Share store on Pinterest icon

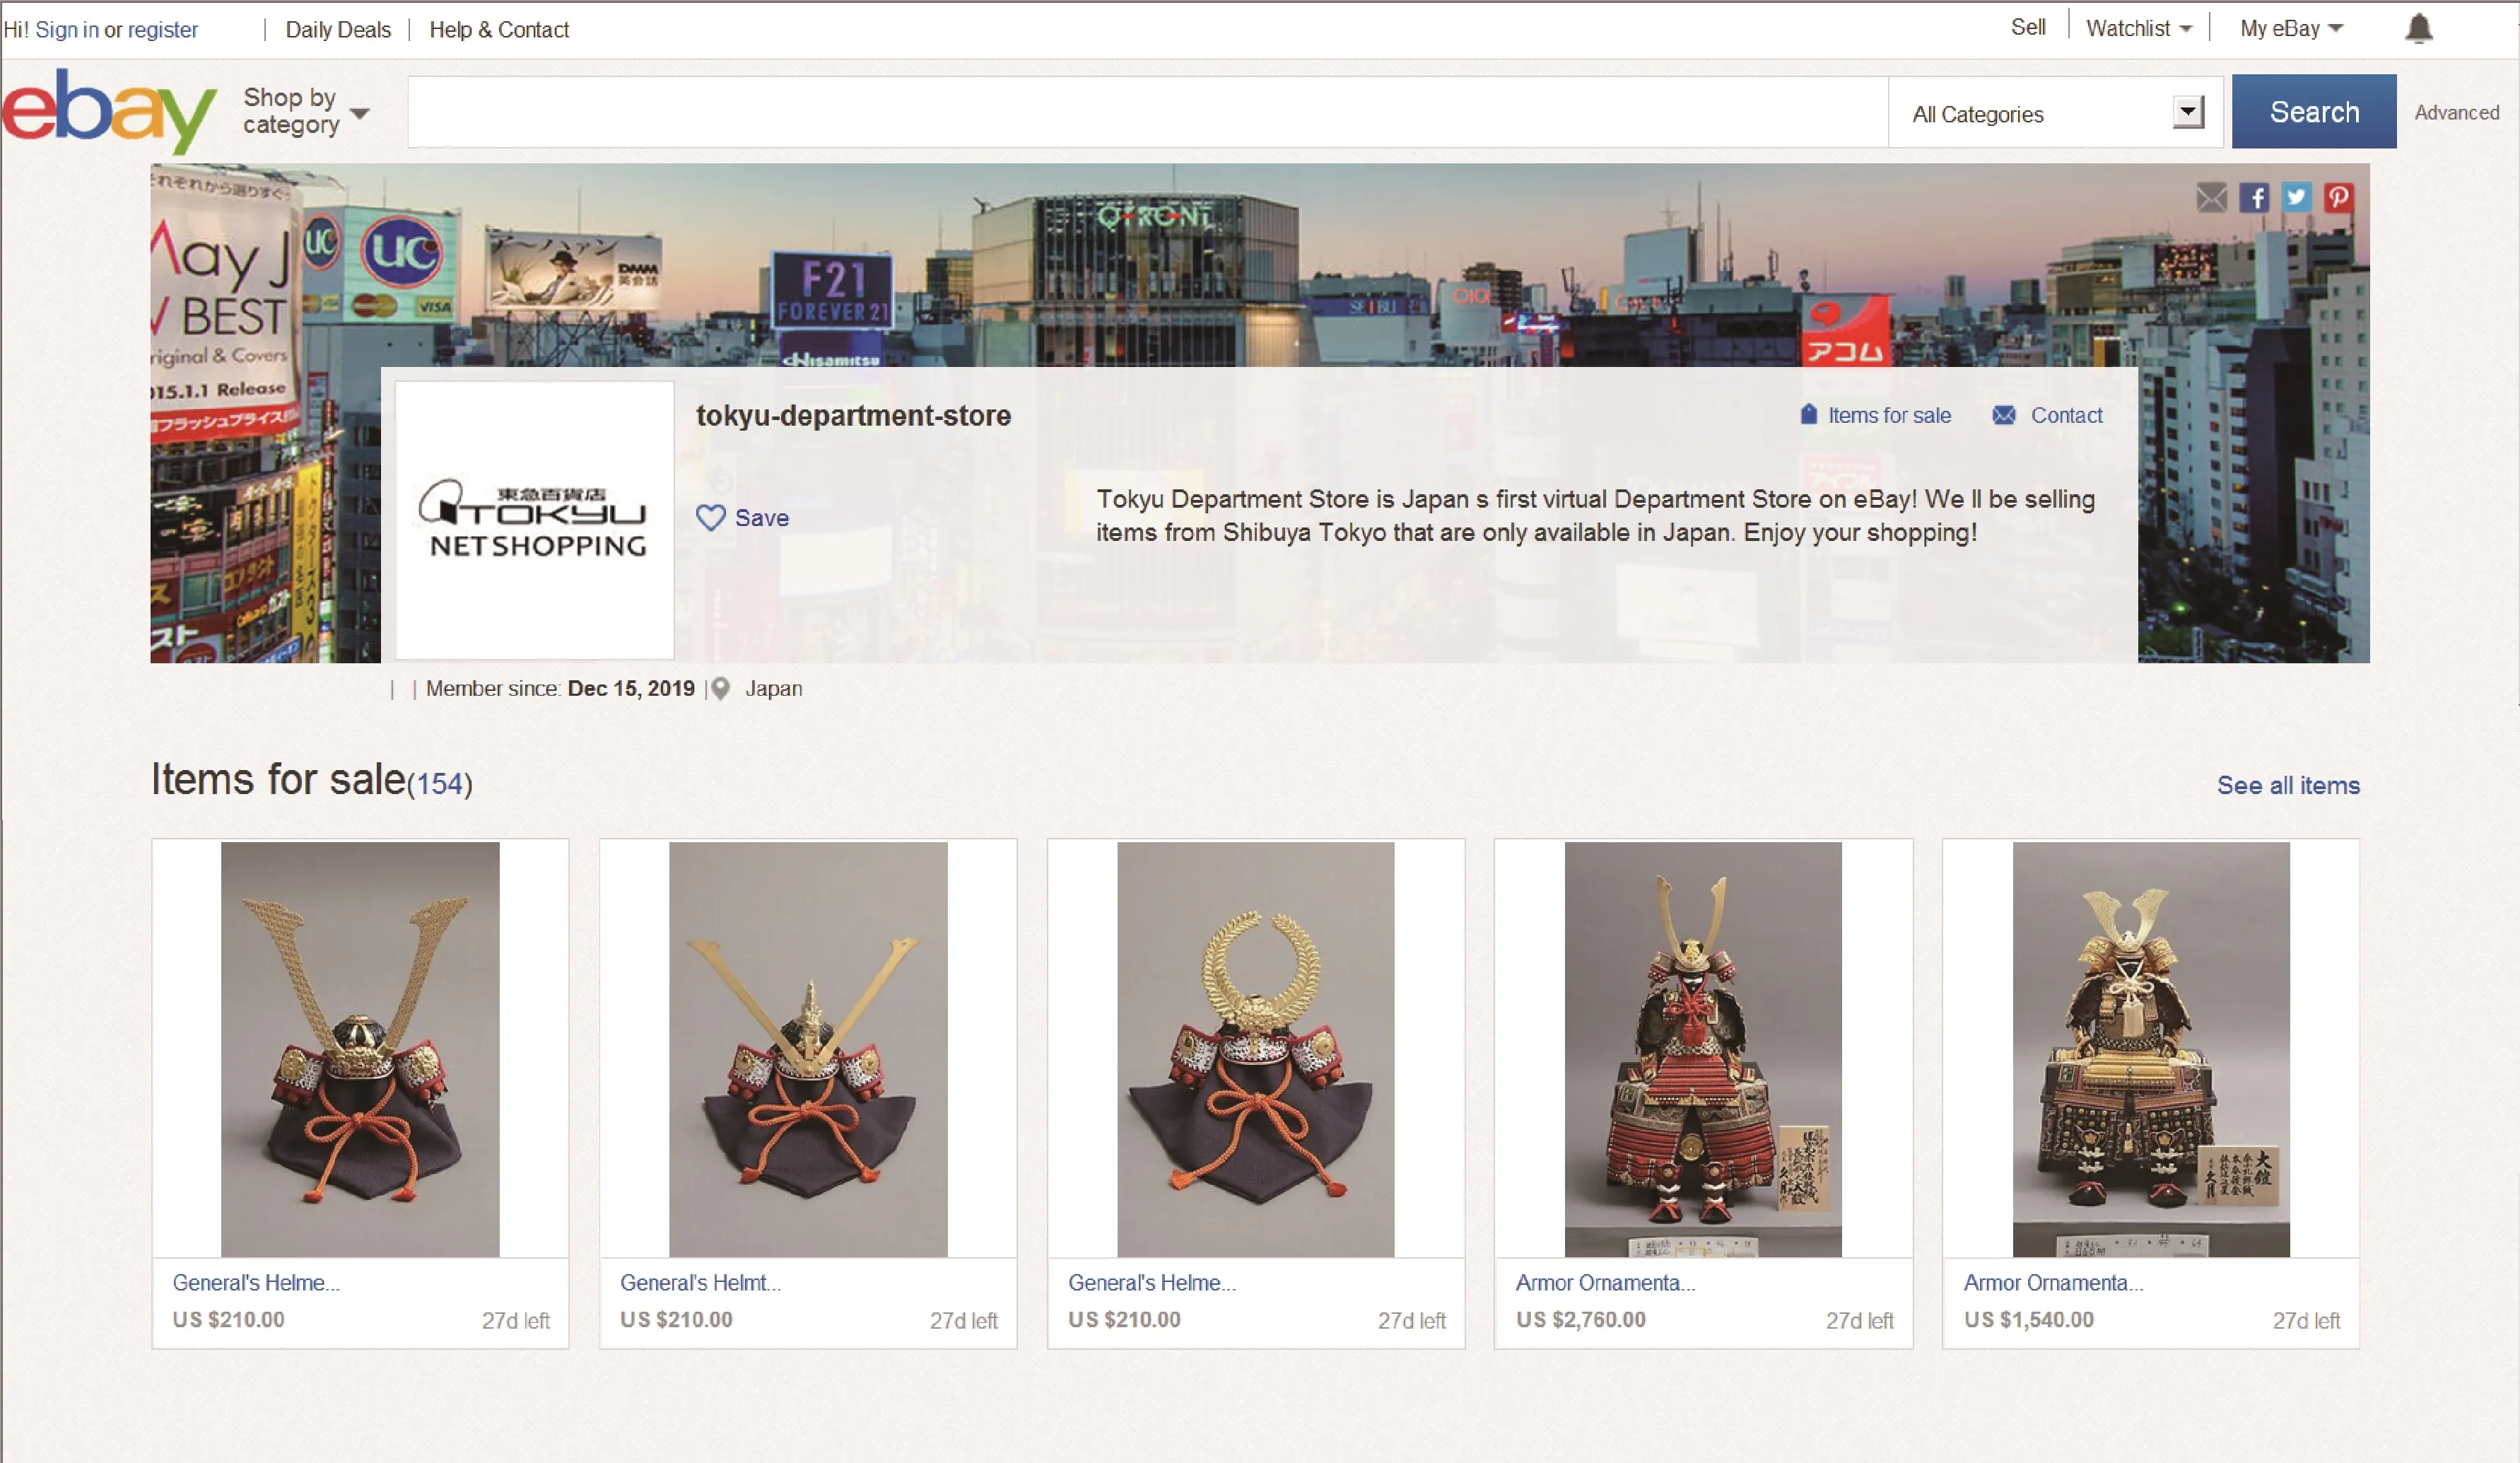point(2338,197)
